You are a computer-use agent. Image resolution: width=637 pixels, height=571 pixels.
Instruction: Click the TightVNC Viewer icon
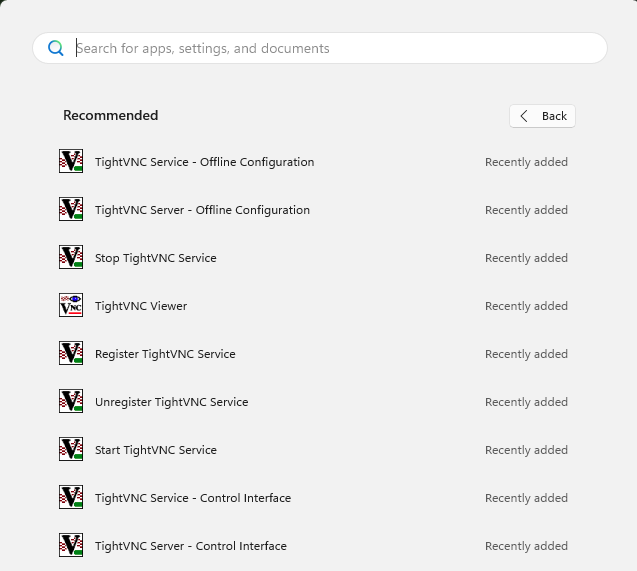(x=71, y=305)
